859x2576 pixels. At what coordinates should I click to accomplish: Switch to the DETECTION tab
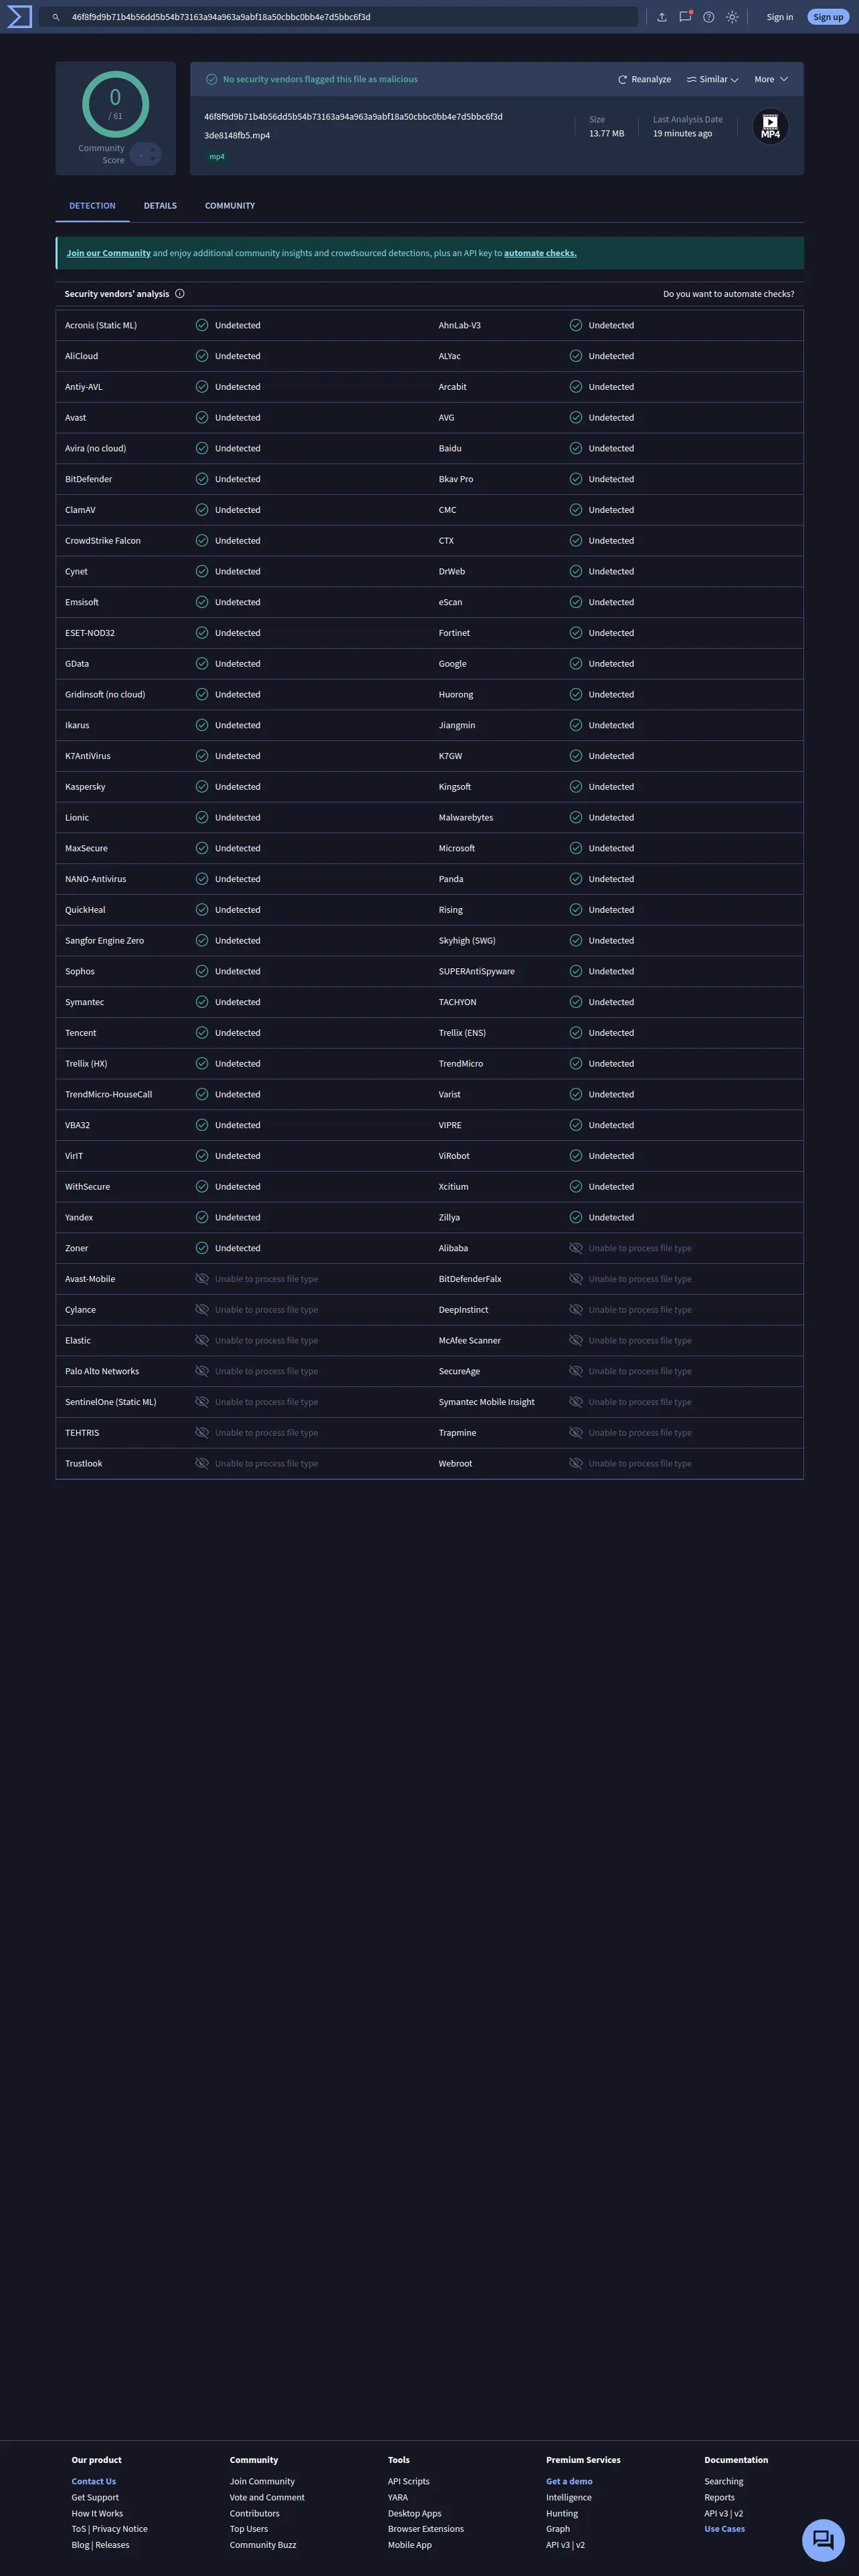tap(92, 206)
